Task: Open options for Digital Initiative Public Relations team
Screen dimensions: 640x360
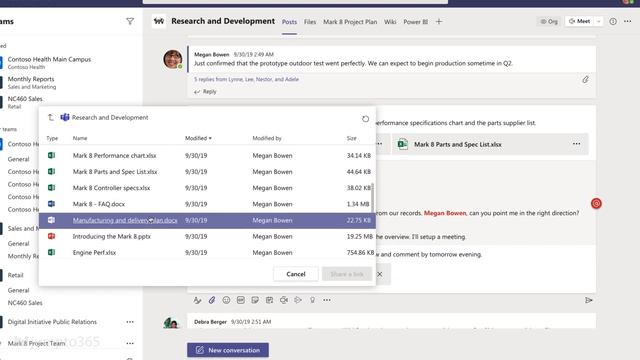Action: [130, 322]
